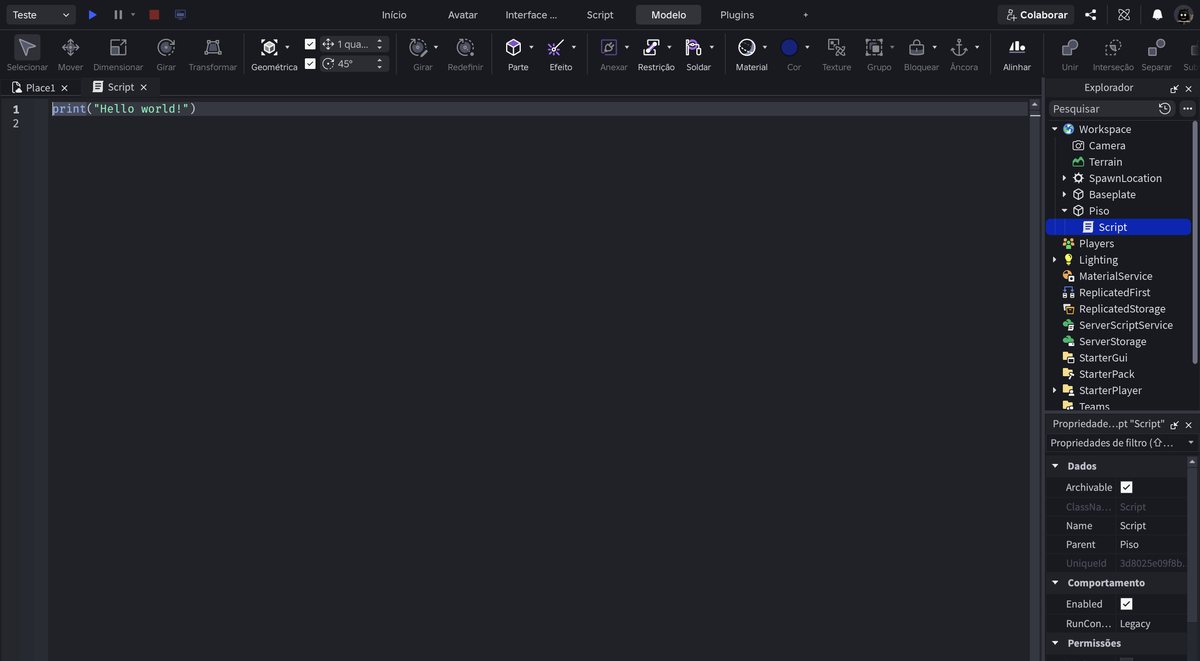Open the Plugins ribbon tab
The width and height of the screenshot is (1200, 661).
(737, 15)
